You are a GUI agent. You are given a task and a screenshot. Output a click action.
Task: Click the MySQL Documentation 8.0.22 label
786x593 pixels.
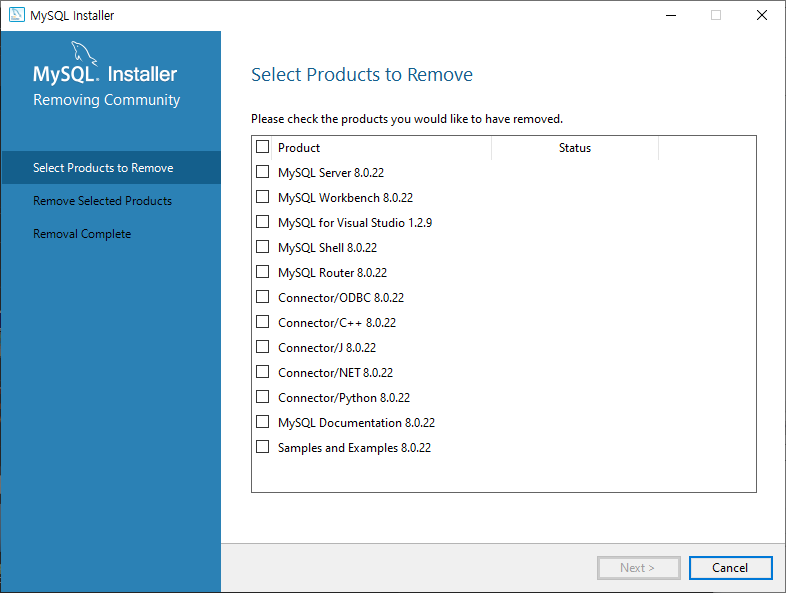pos(356,423)
